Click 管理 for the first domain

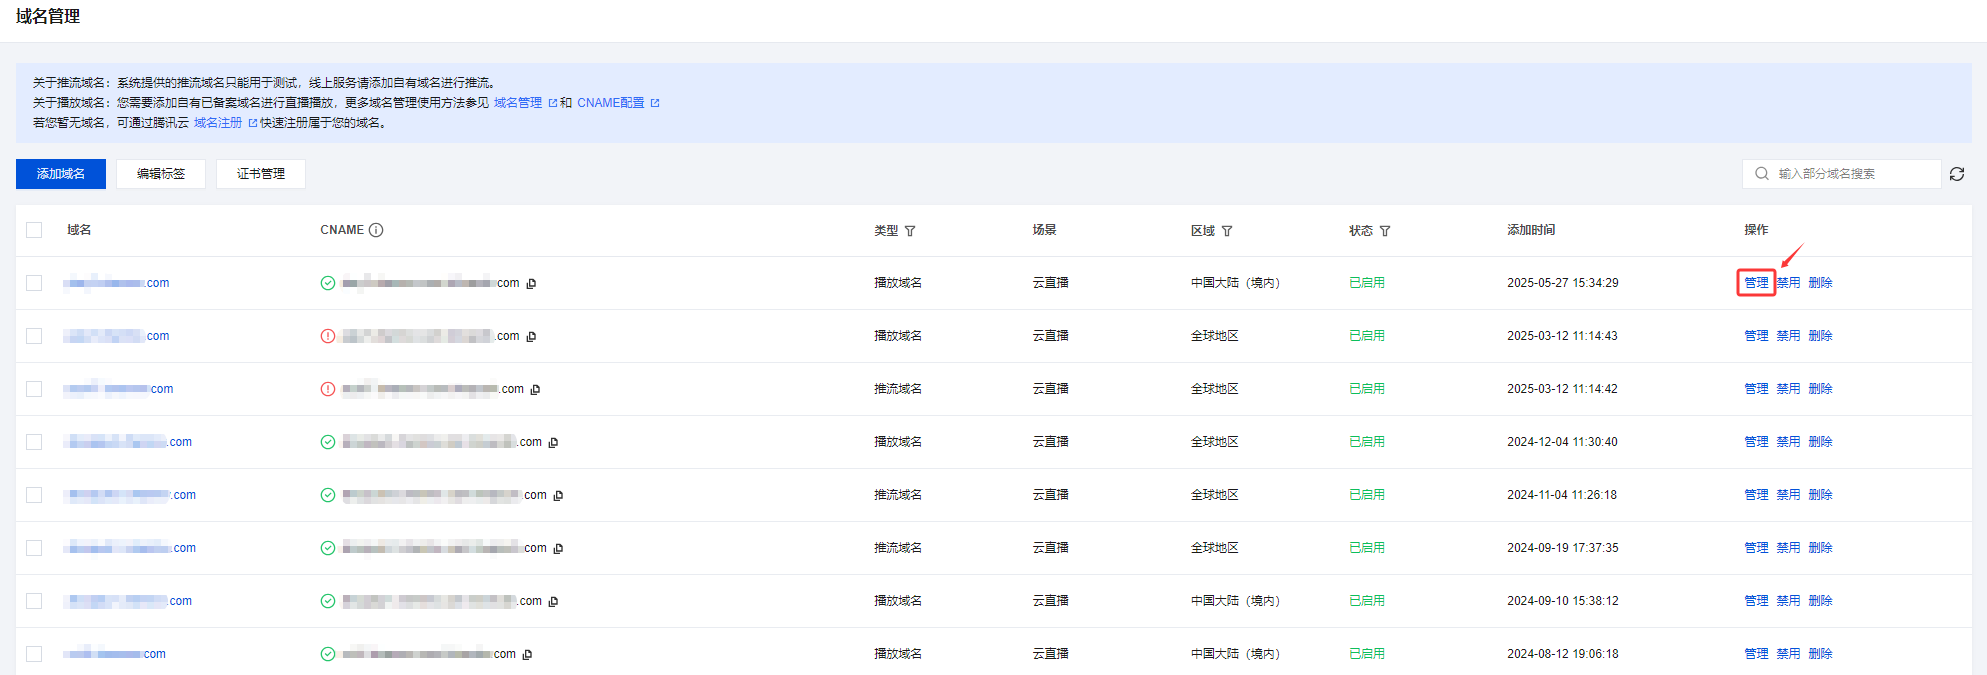click(x=1756, y=283)
